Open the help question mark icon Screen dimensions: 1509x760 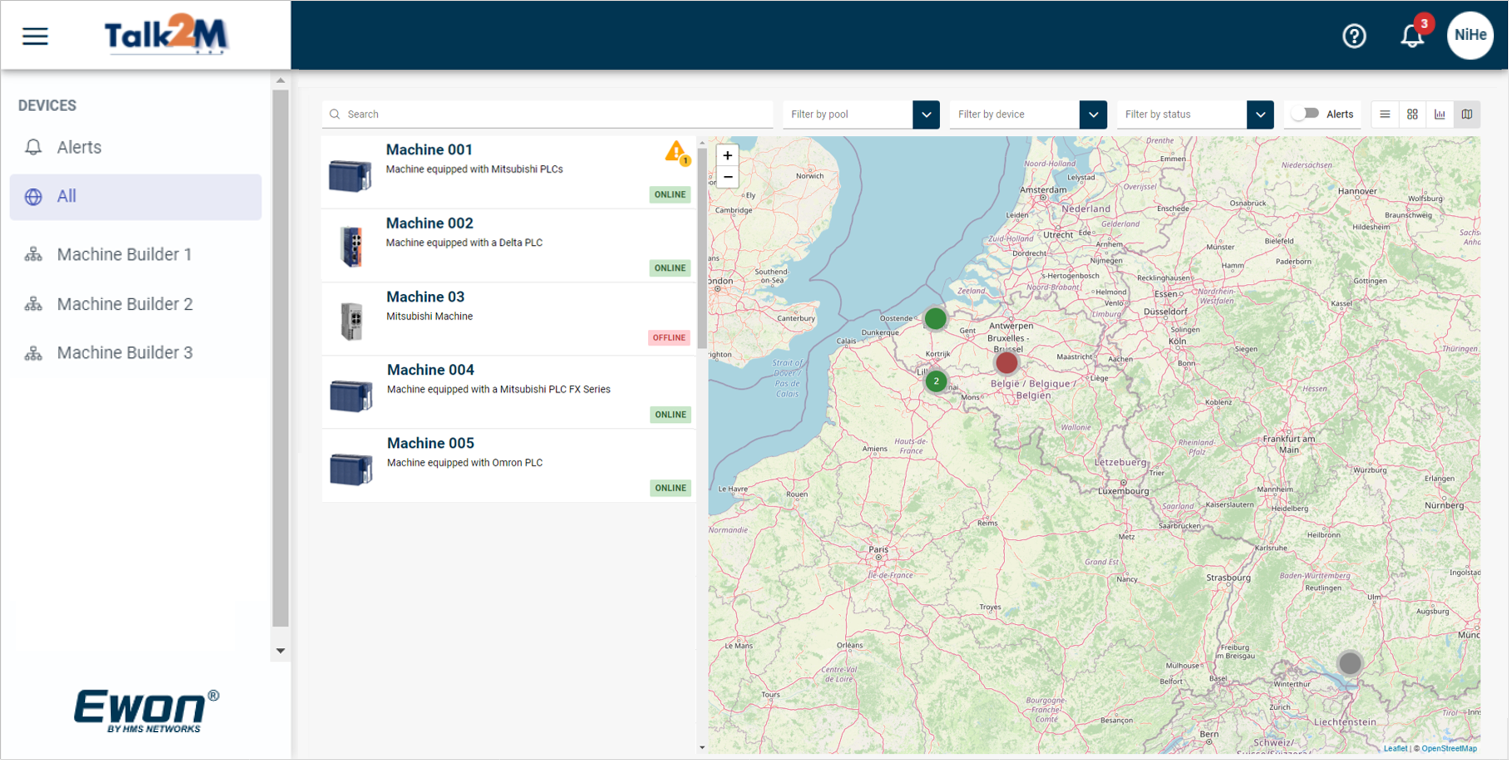pos(1354,36)
